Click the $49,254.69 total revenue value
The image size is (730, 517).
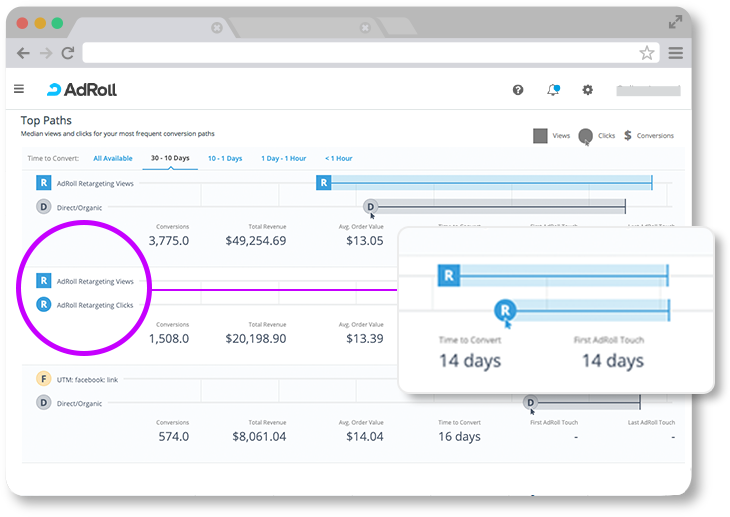click(x=256, y=241)
